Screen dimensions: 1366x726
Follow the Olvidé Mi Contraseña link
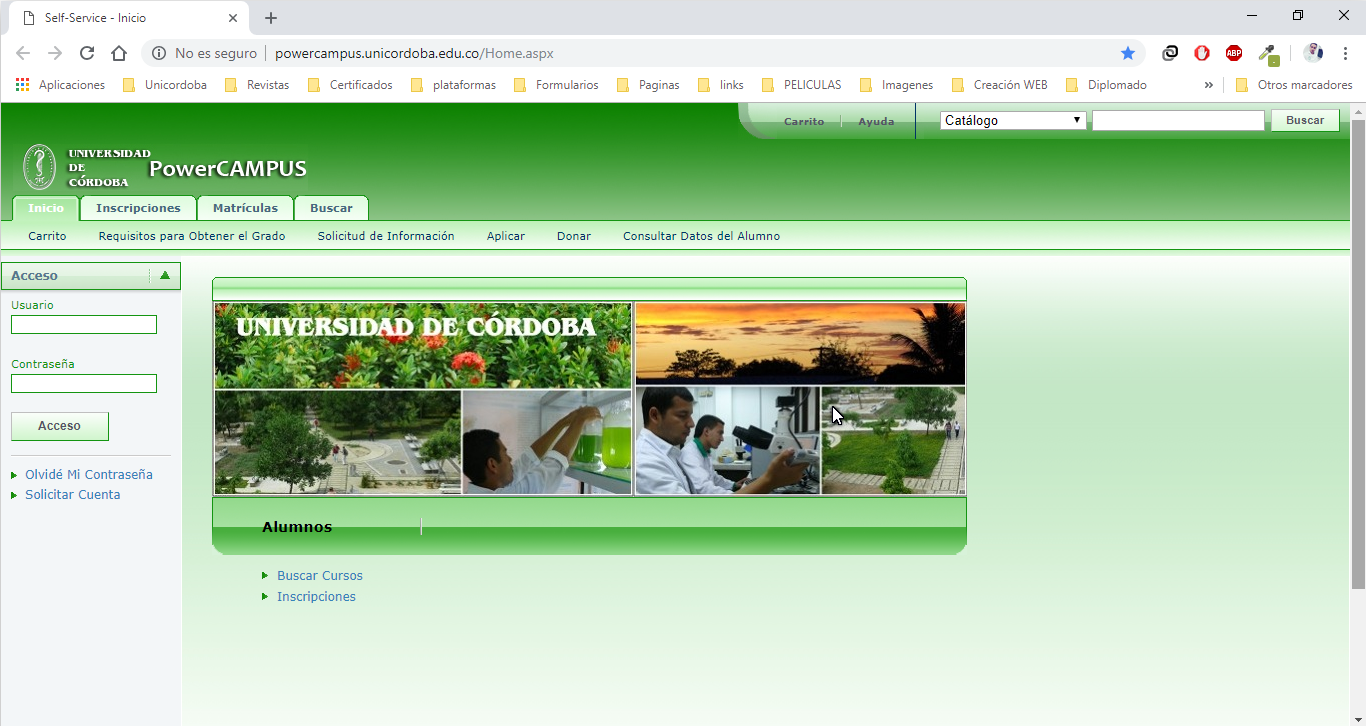89,475
